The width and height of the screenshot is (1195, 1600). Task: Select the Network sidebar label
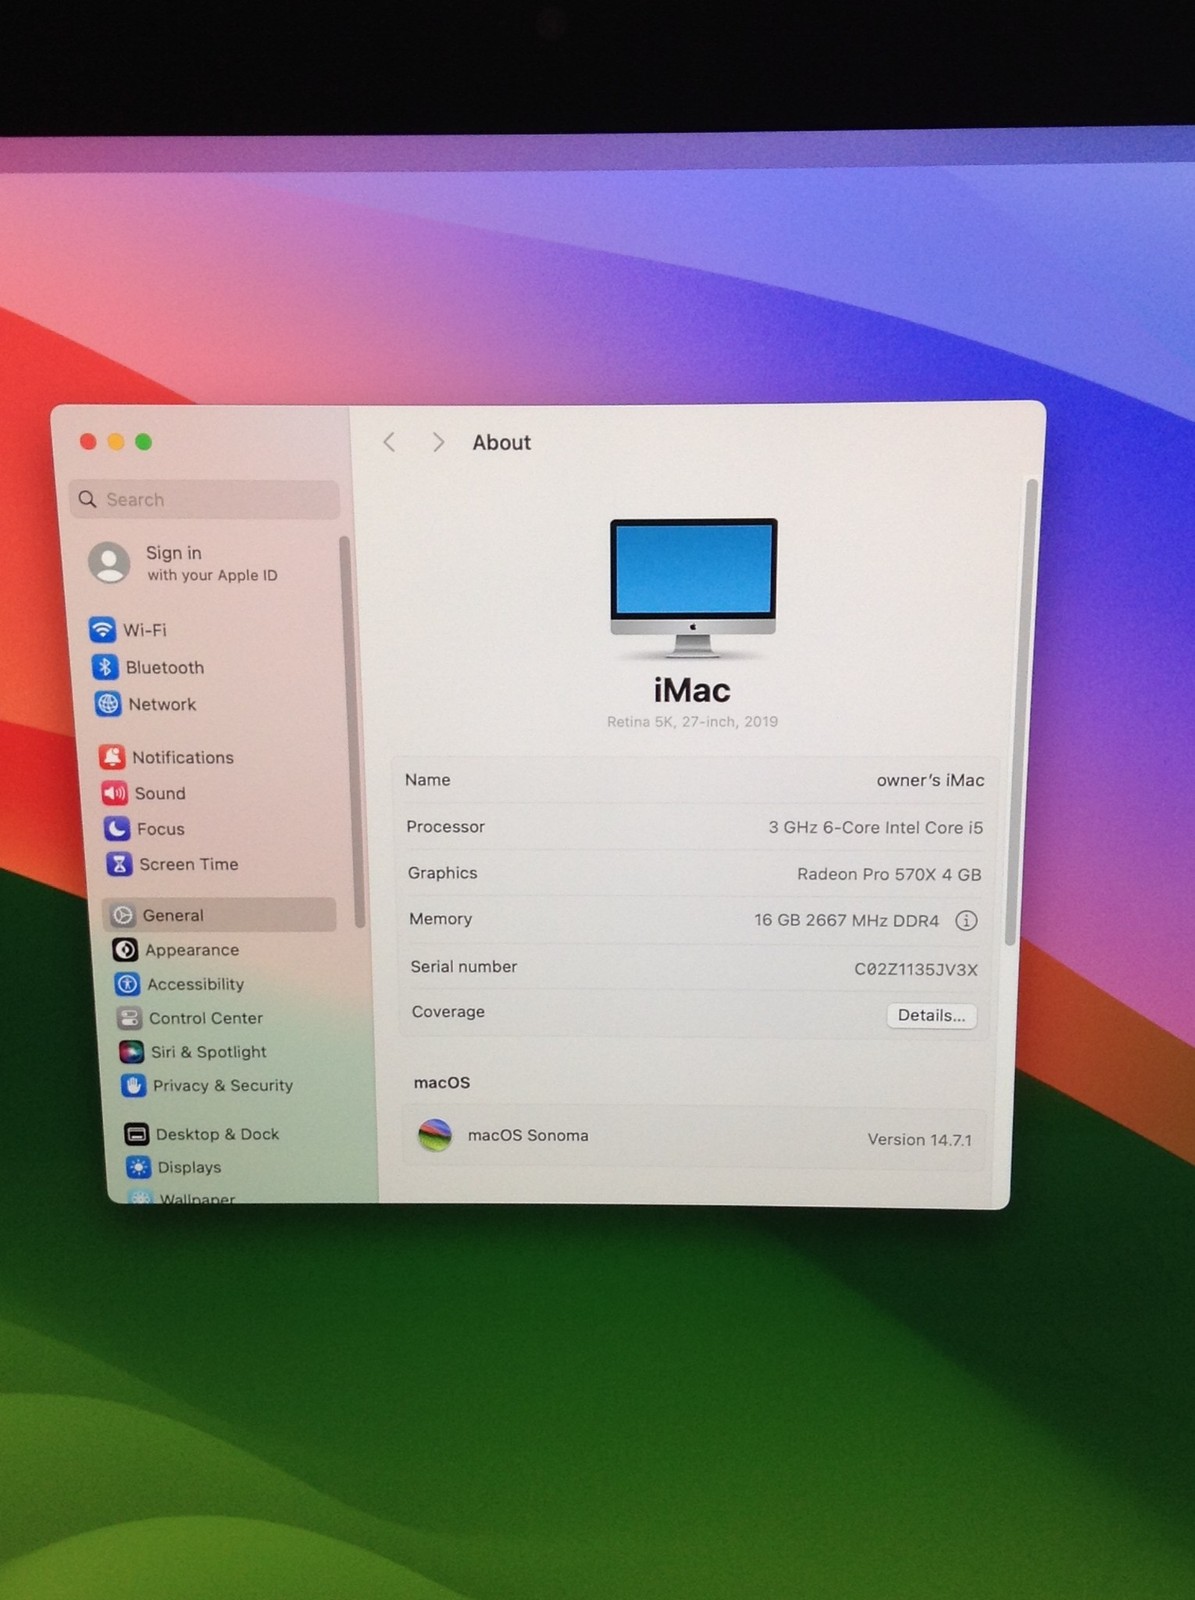(162, 704)
